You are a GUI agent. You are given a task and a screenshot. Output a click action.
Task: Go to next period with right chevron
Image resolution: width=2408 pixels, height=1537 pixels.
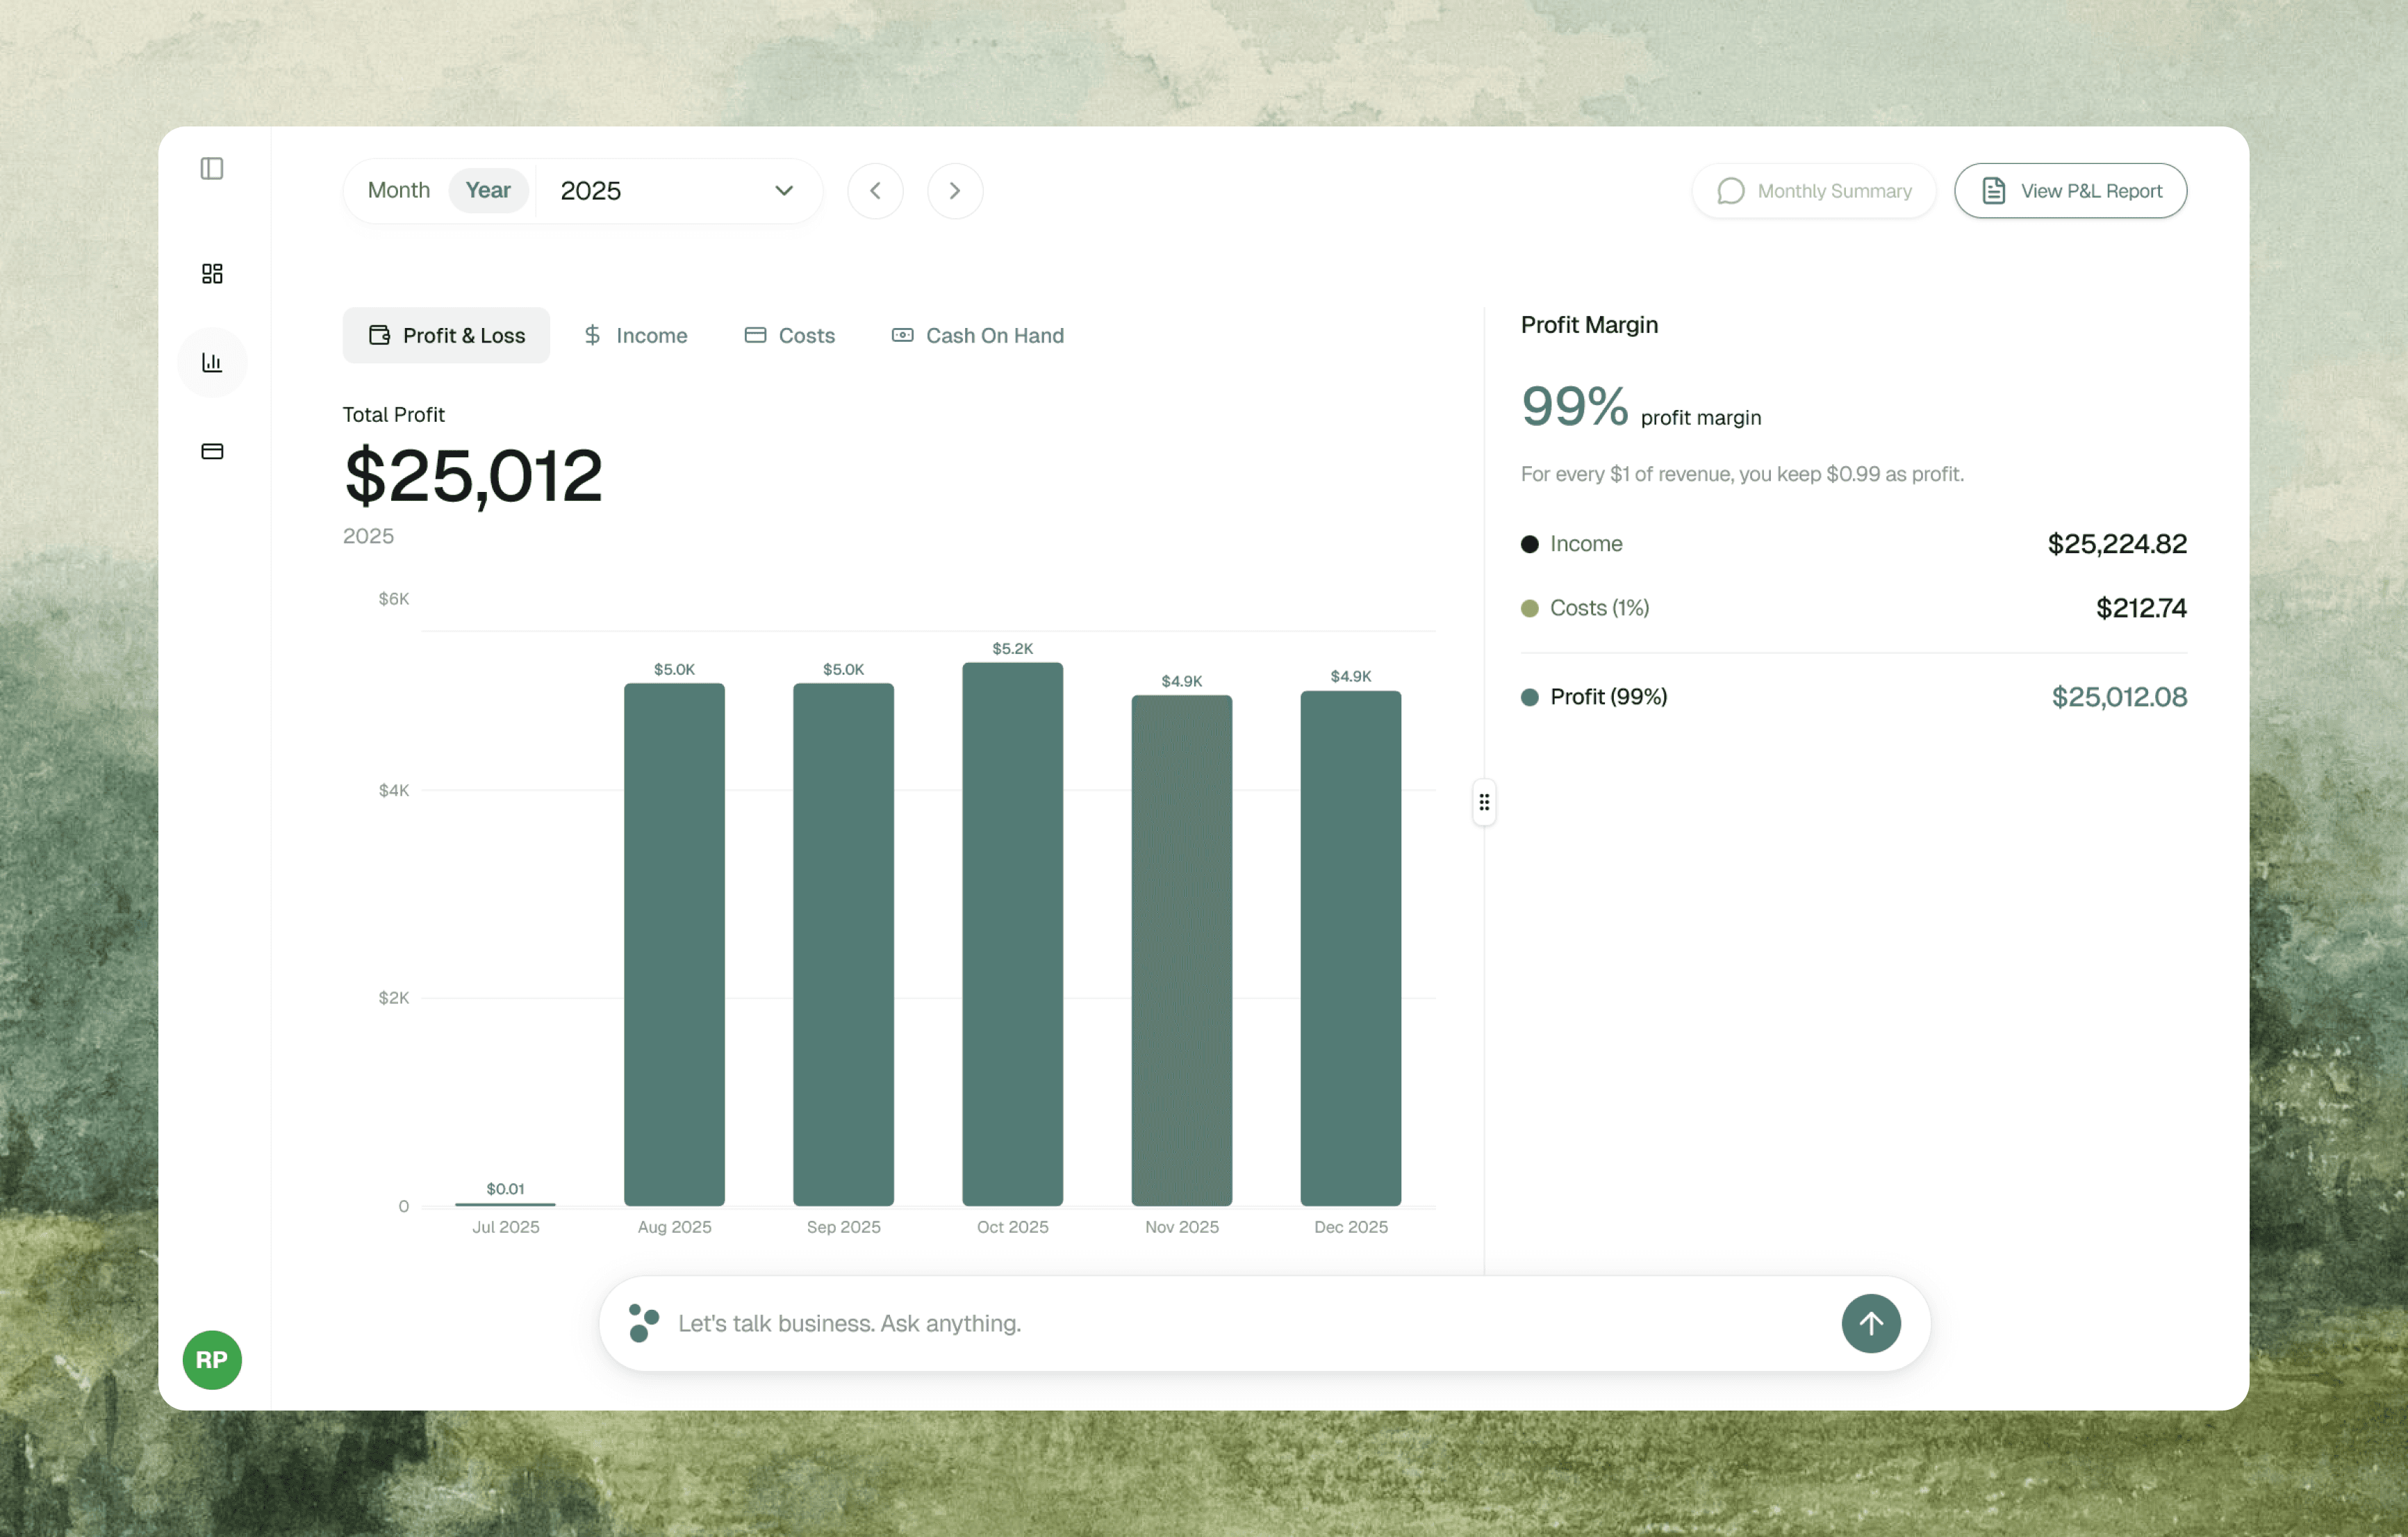pyautogui.click(x=954, y=190)
